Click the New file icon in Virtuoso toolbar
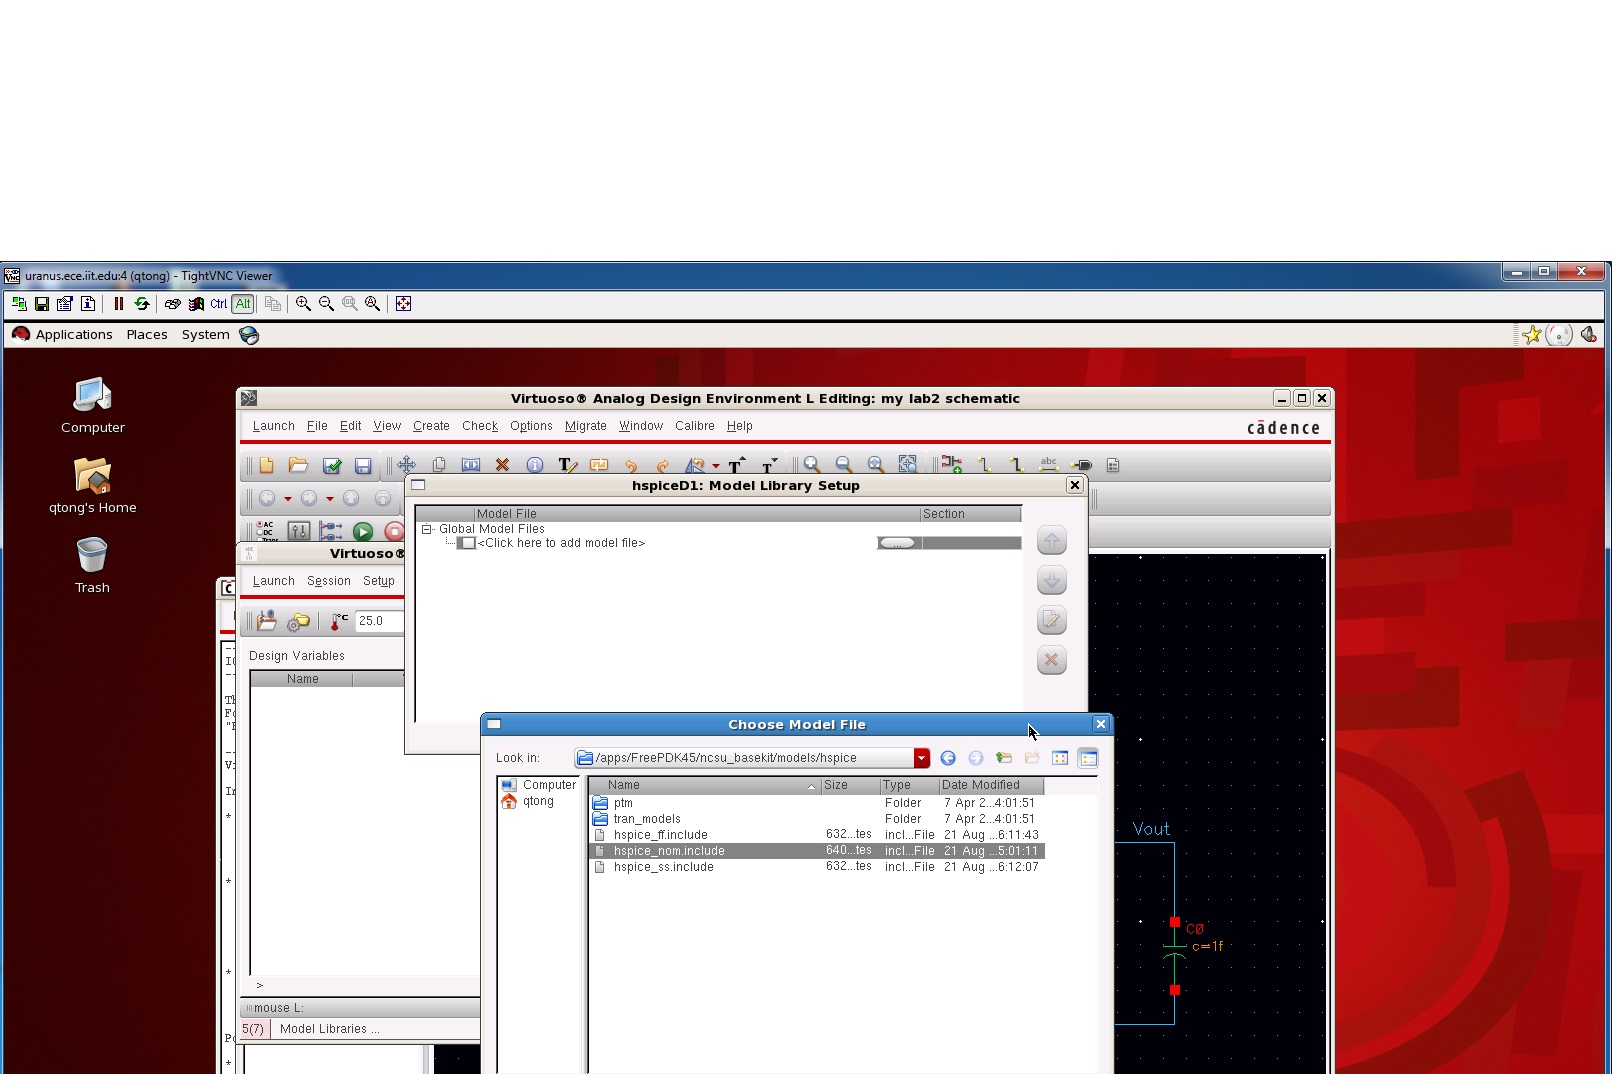This screenshot has height=1074, width=1616. 266,465
